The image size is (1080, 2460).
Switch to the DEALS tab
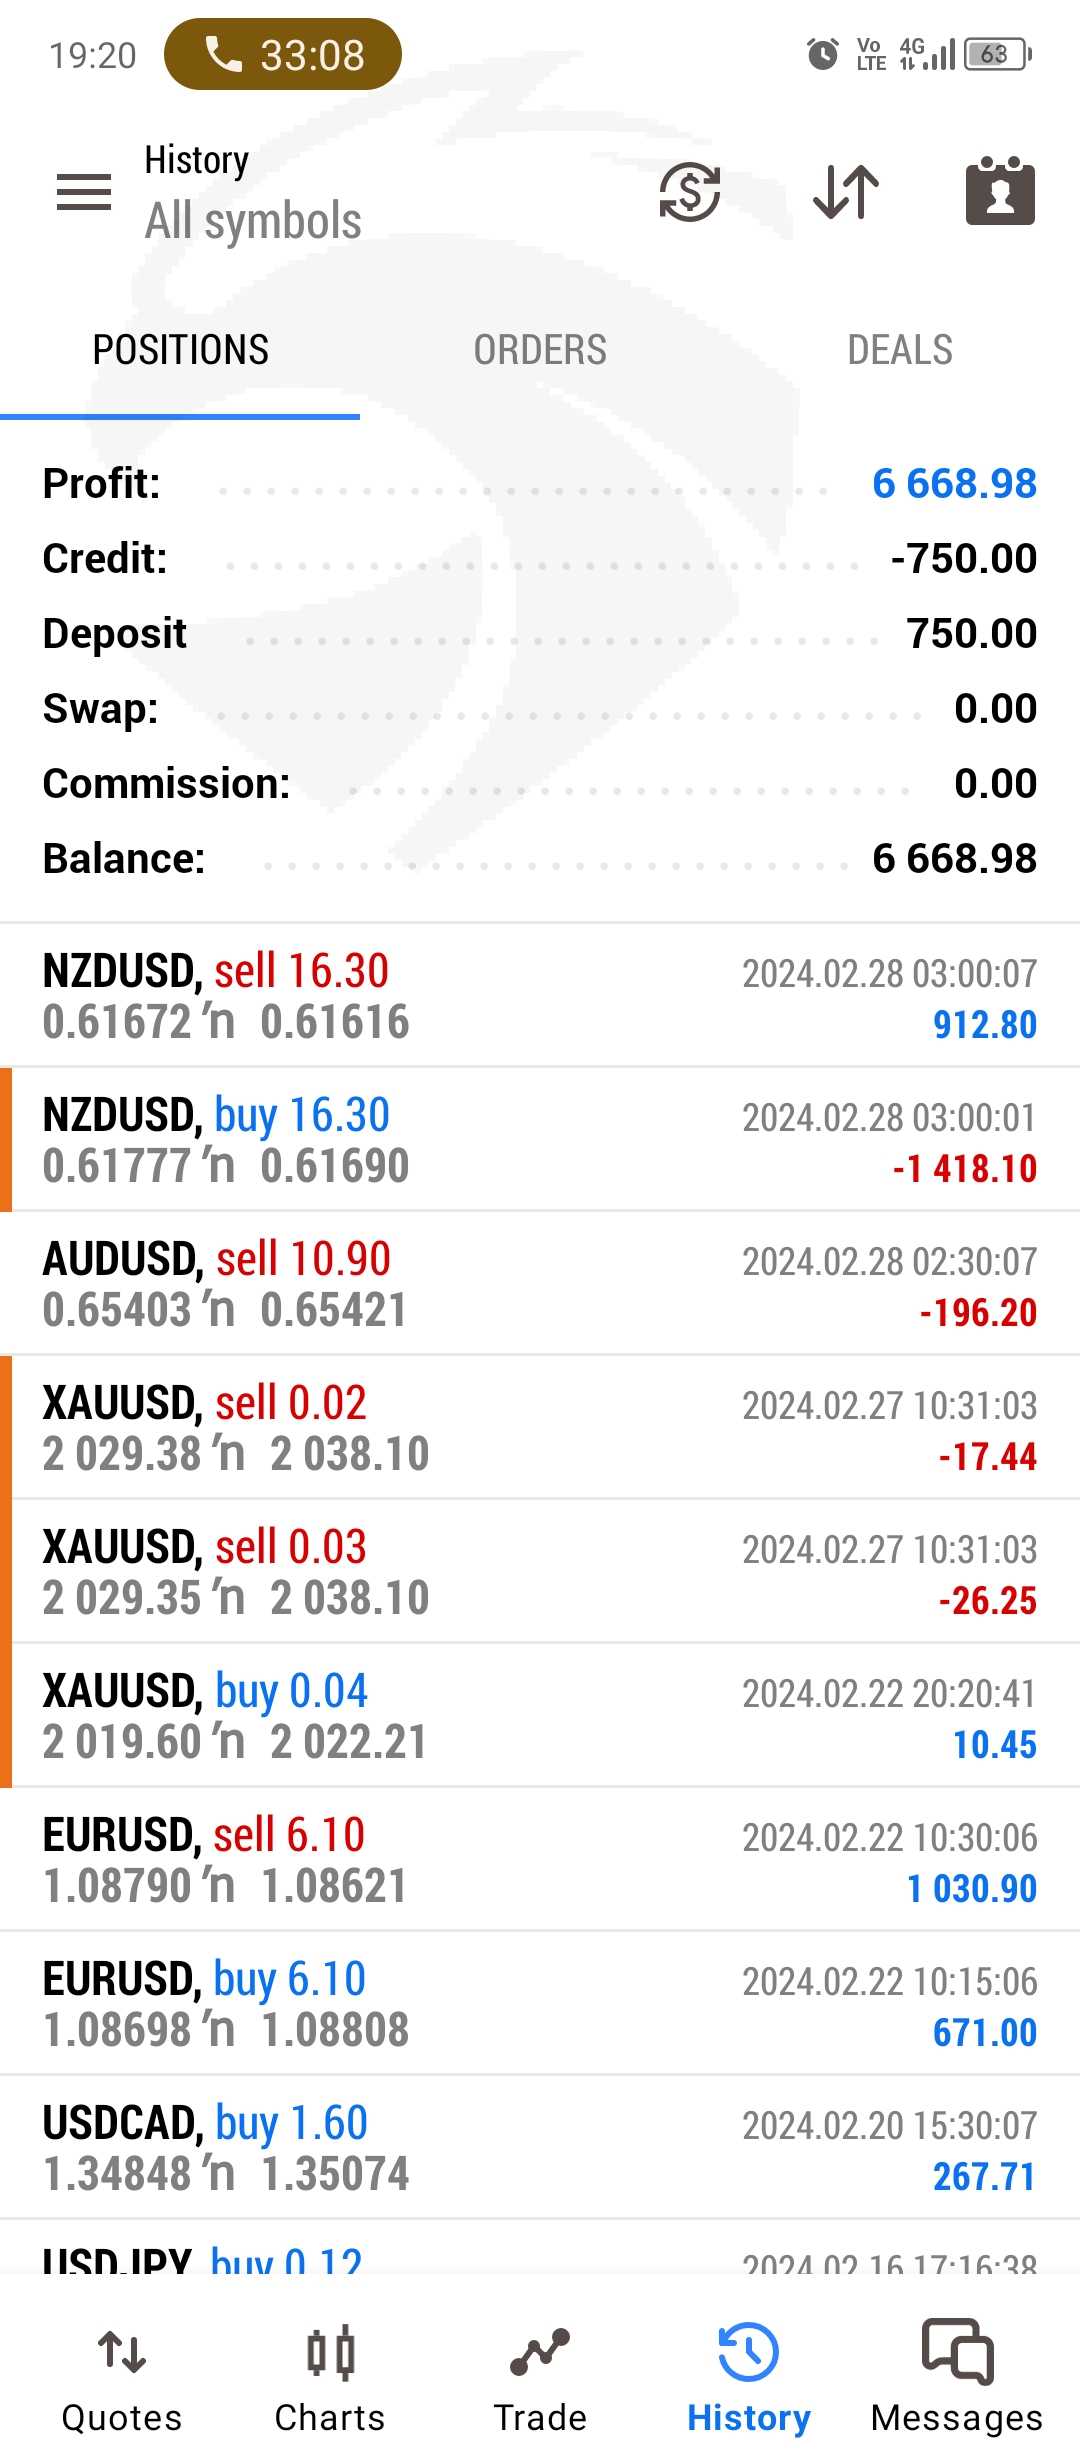tap(900, 350)
